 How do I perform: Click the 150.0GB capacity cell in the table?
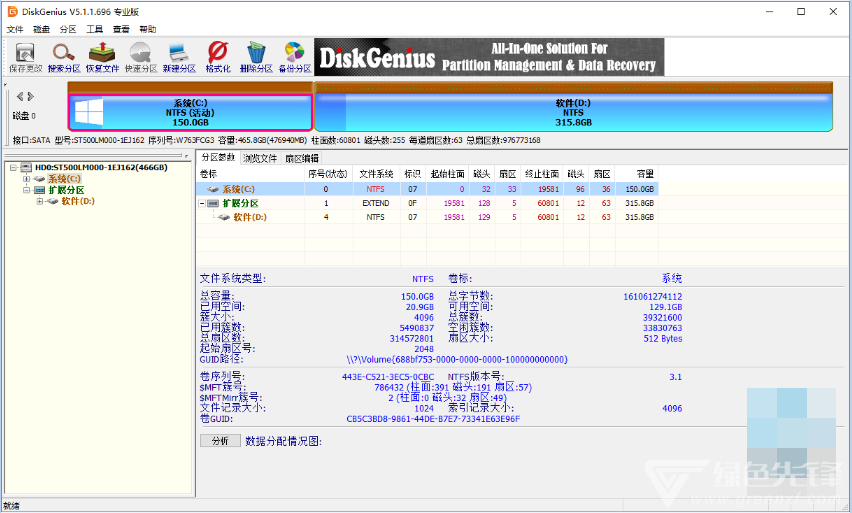[x=639, y=189]
